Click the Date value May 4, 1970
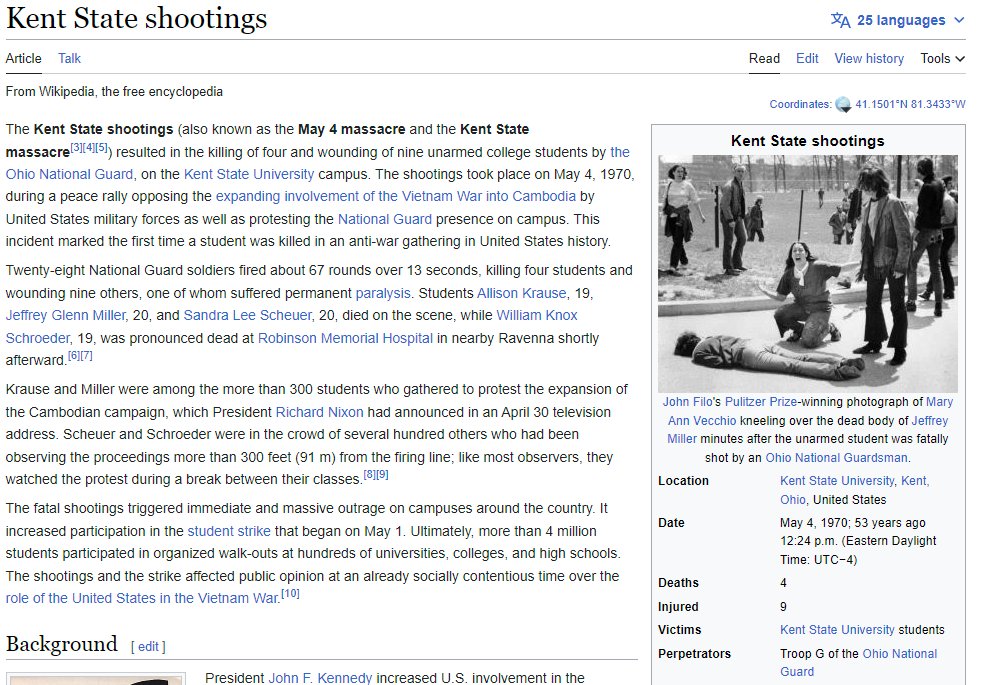The image size is (982, 685). [x=814, y=523]
